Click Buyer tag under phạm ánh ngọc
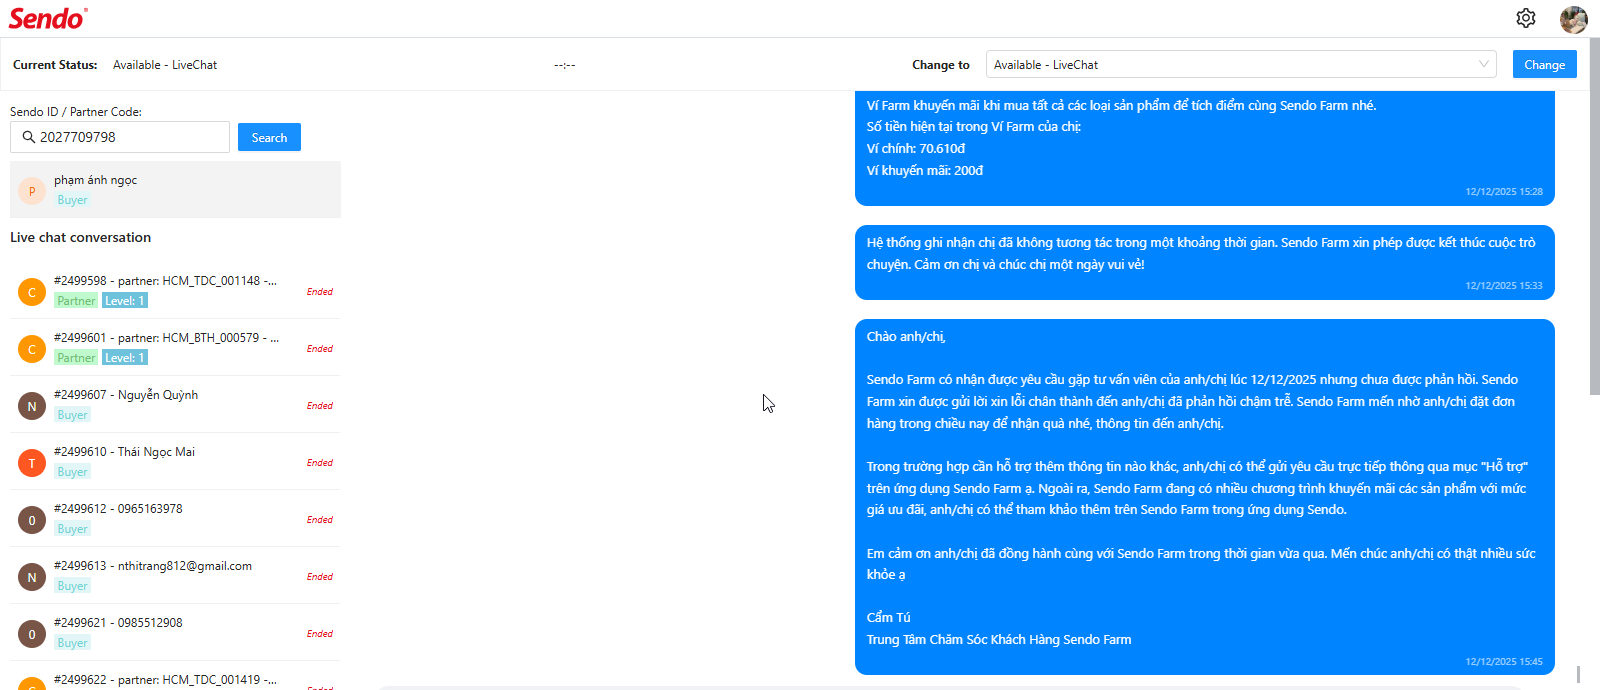 pos(72,200)
